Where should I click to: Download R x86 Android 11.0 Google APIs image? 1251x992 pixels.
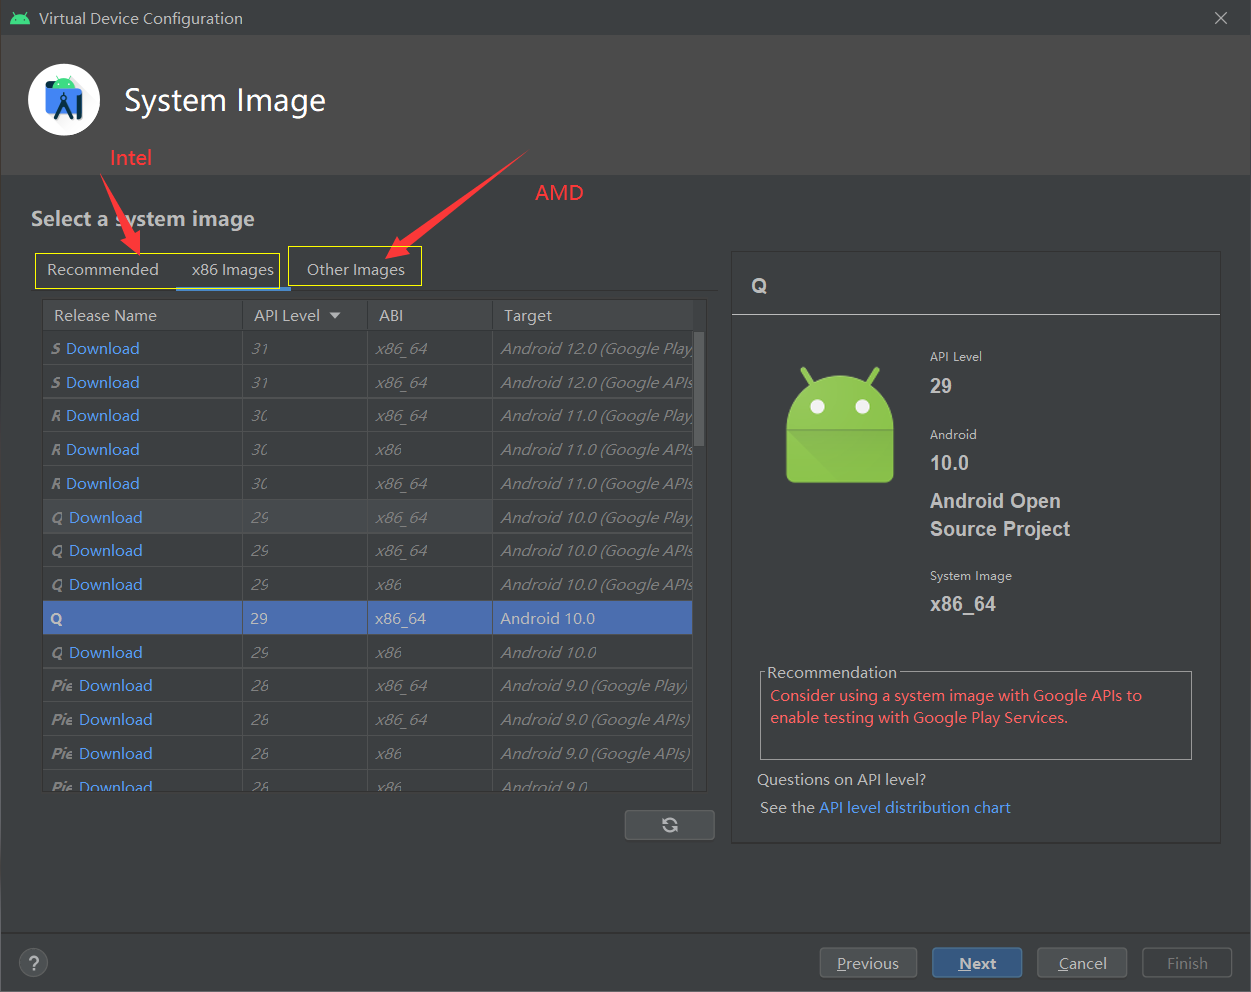tap(103, 450)
